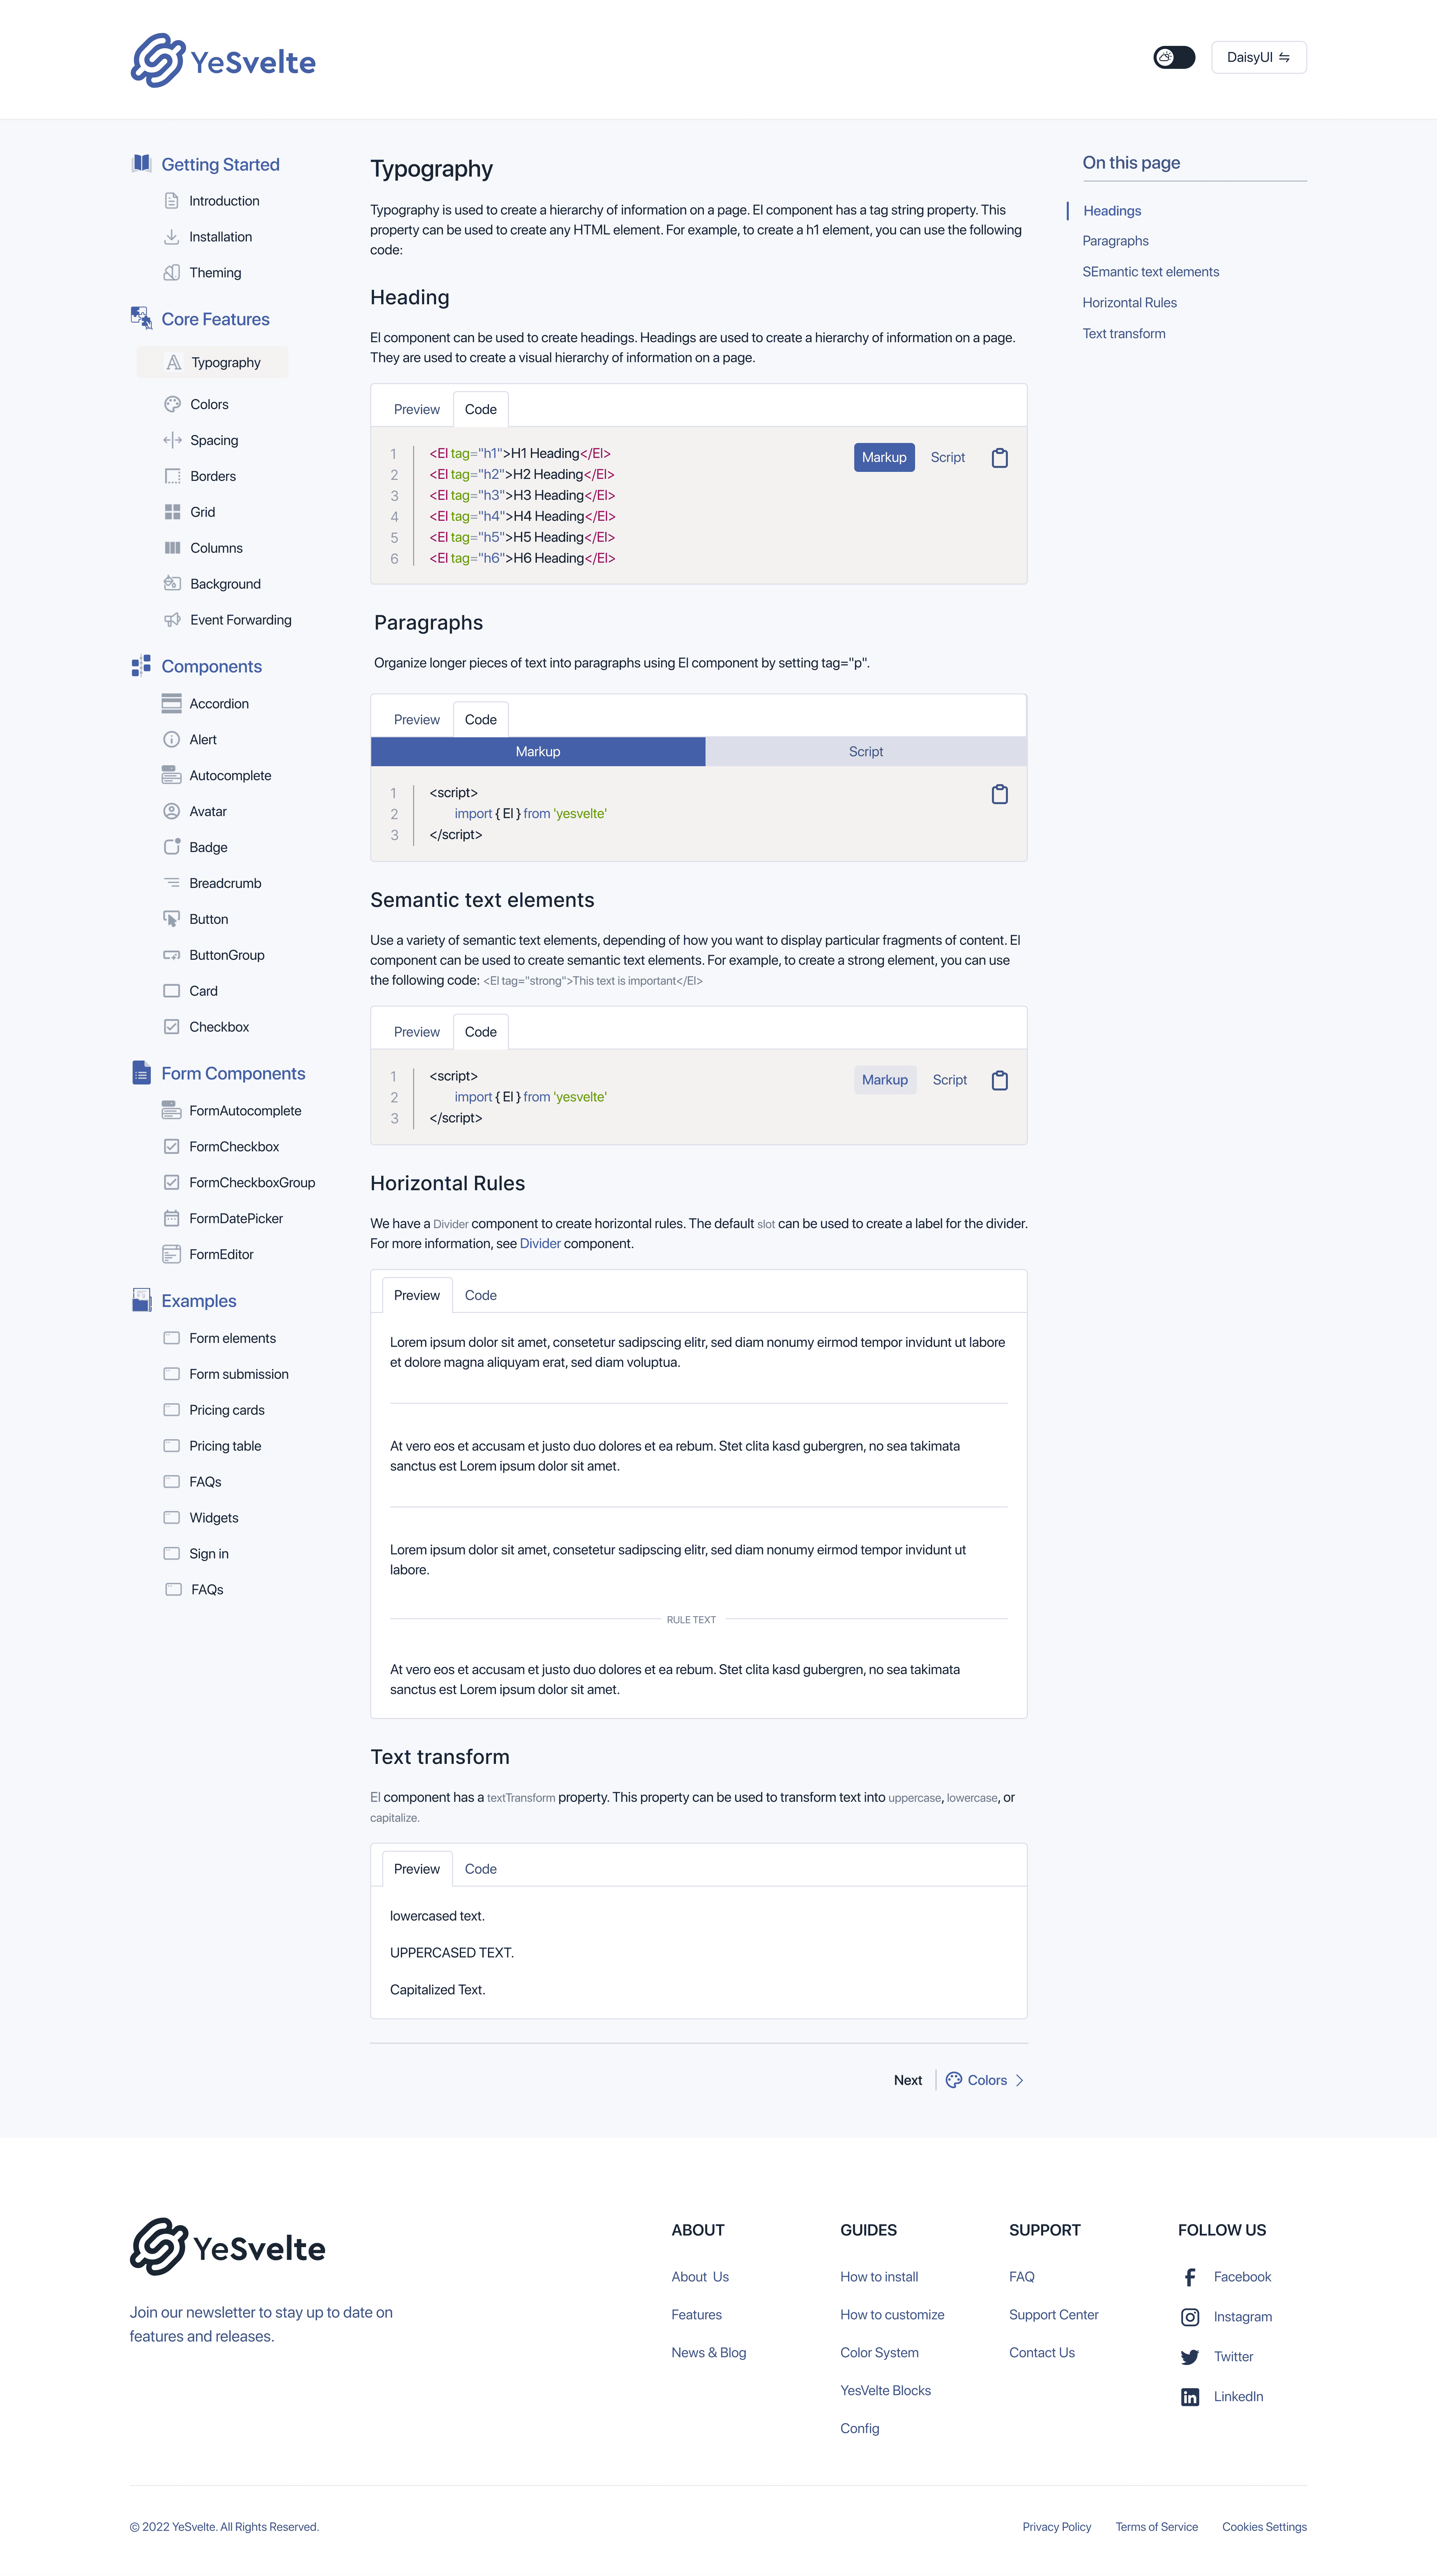Screen dimensions: 1437x2576
Task: Select Markup button in Heading code block
Action: 884,457
